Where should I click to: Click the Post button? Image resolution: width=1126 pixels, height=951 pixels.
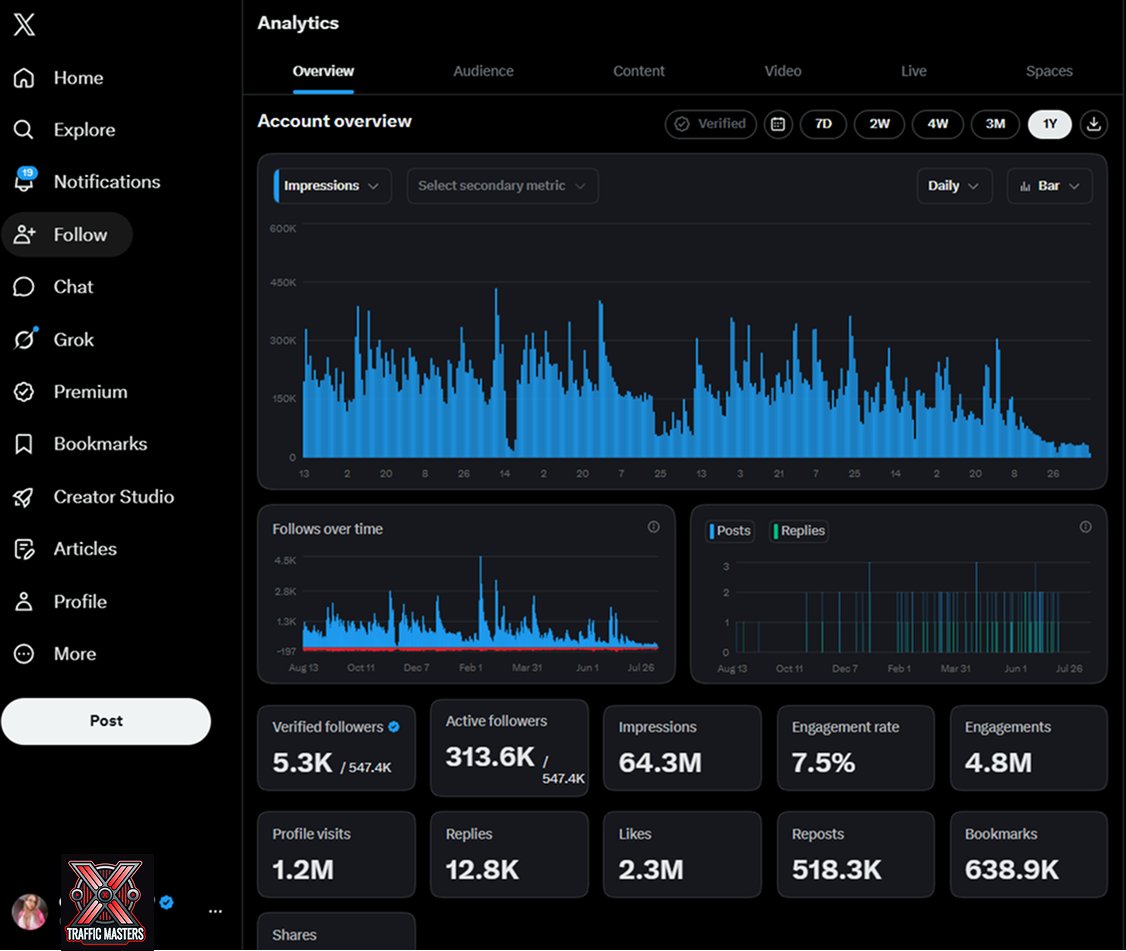106,721
